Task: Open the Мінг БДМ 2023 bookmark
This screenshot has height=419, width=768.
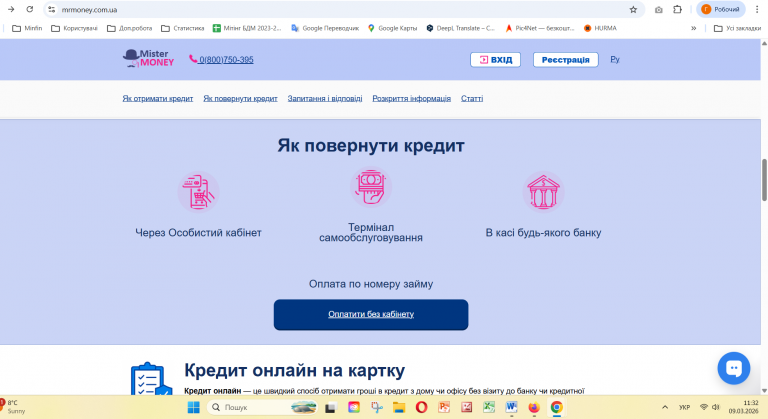Action: click(247, 28)
